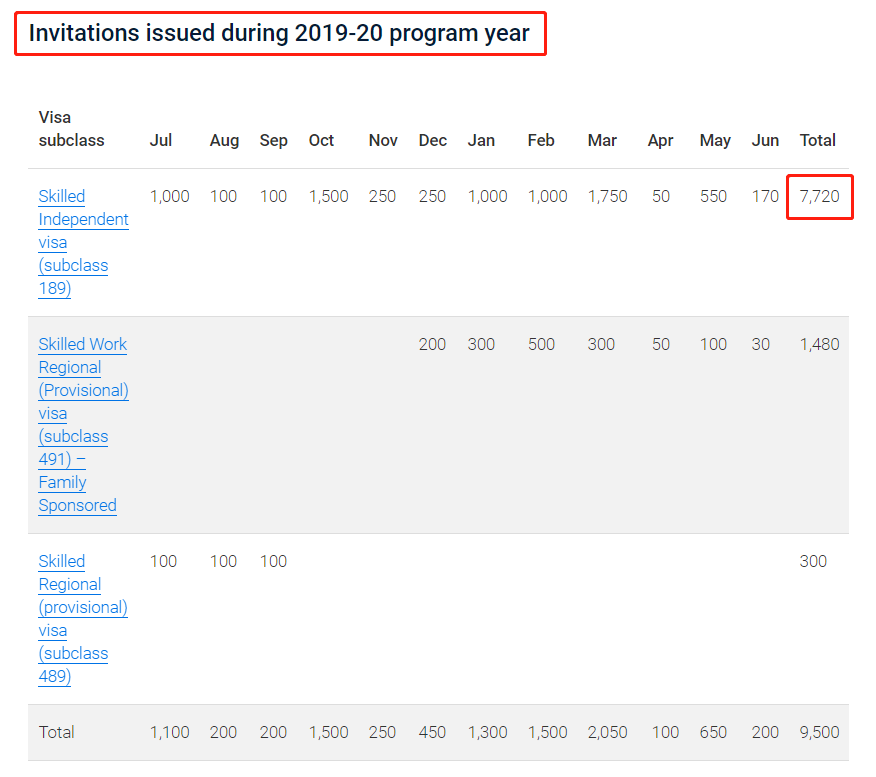Screen dimensions: 876x777
Task: Click the 7,720 total for subclass 189
Action: [819, 197]
